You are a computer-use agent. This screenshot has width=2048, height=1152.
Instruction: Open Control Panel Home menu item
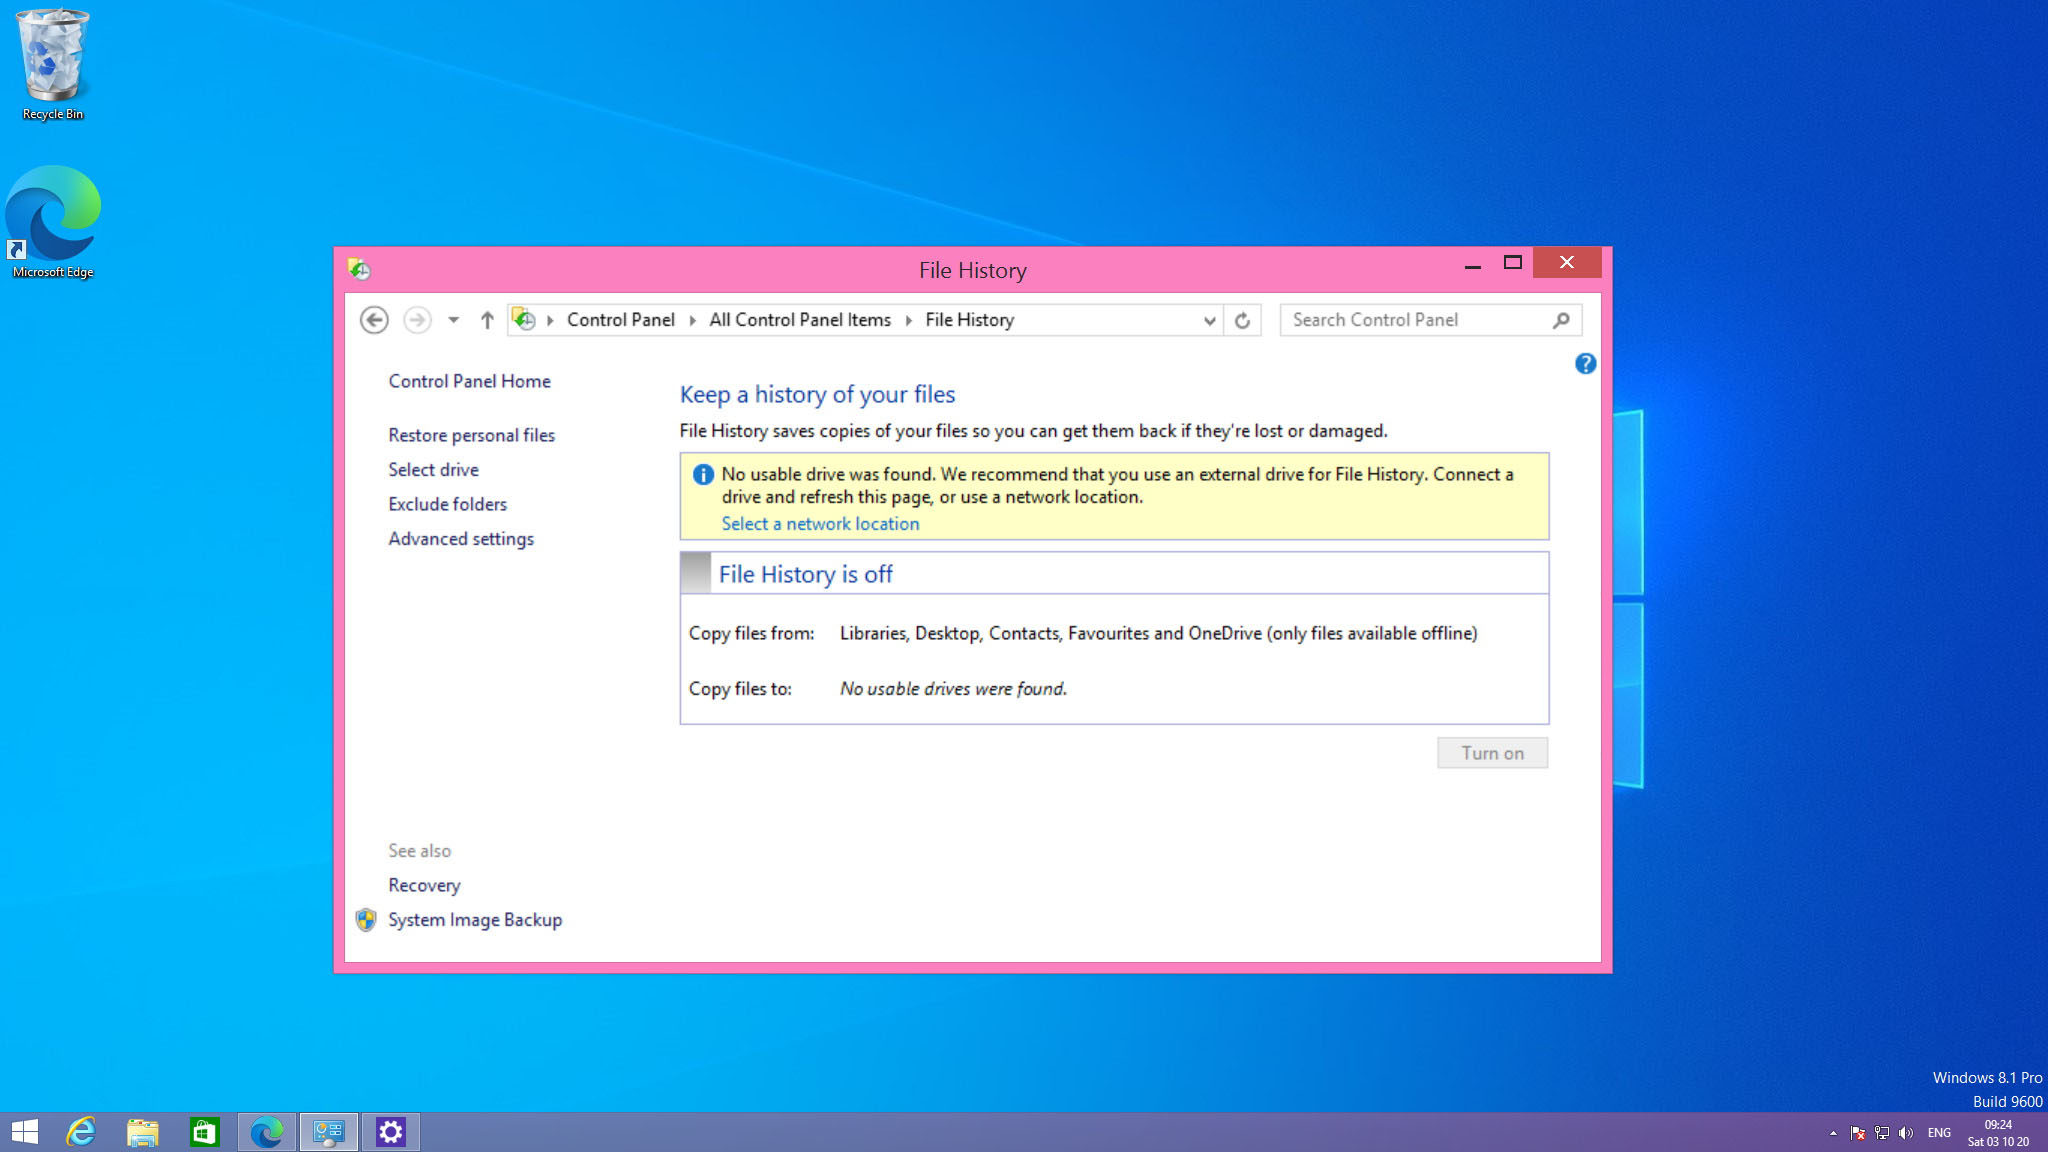pyautogui.click(x=470, y=381)
